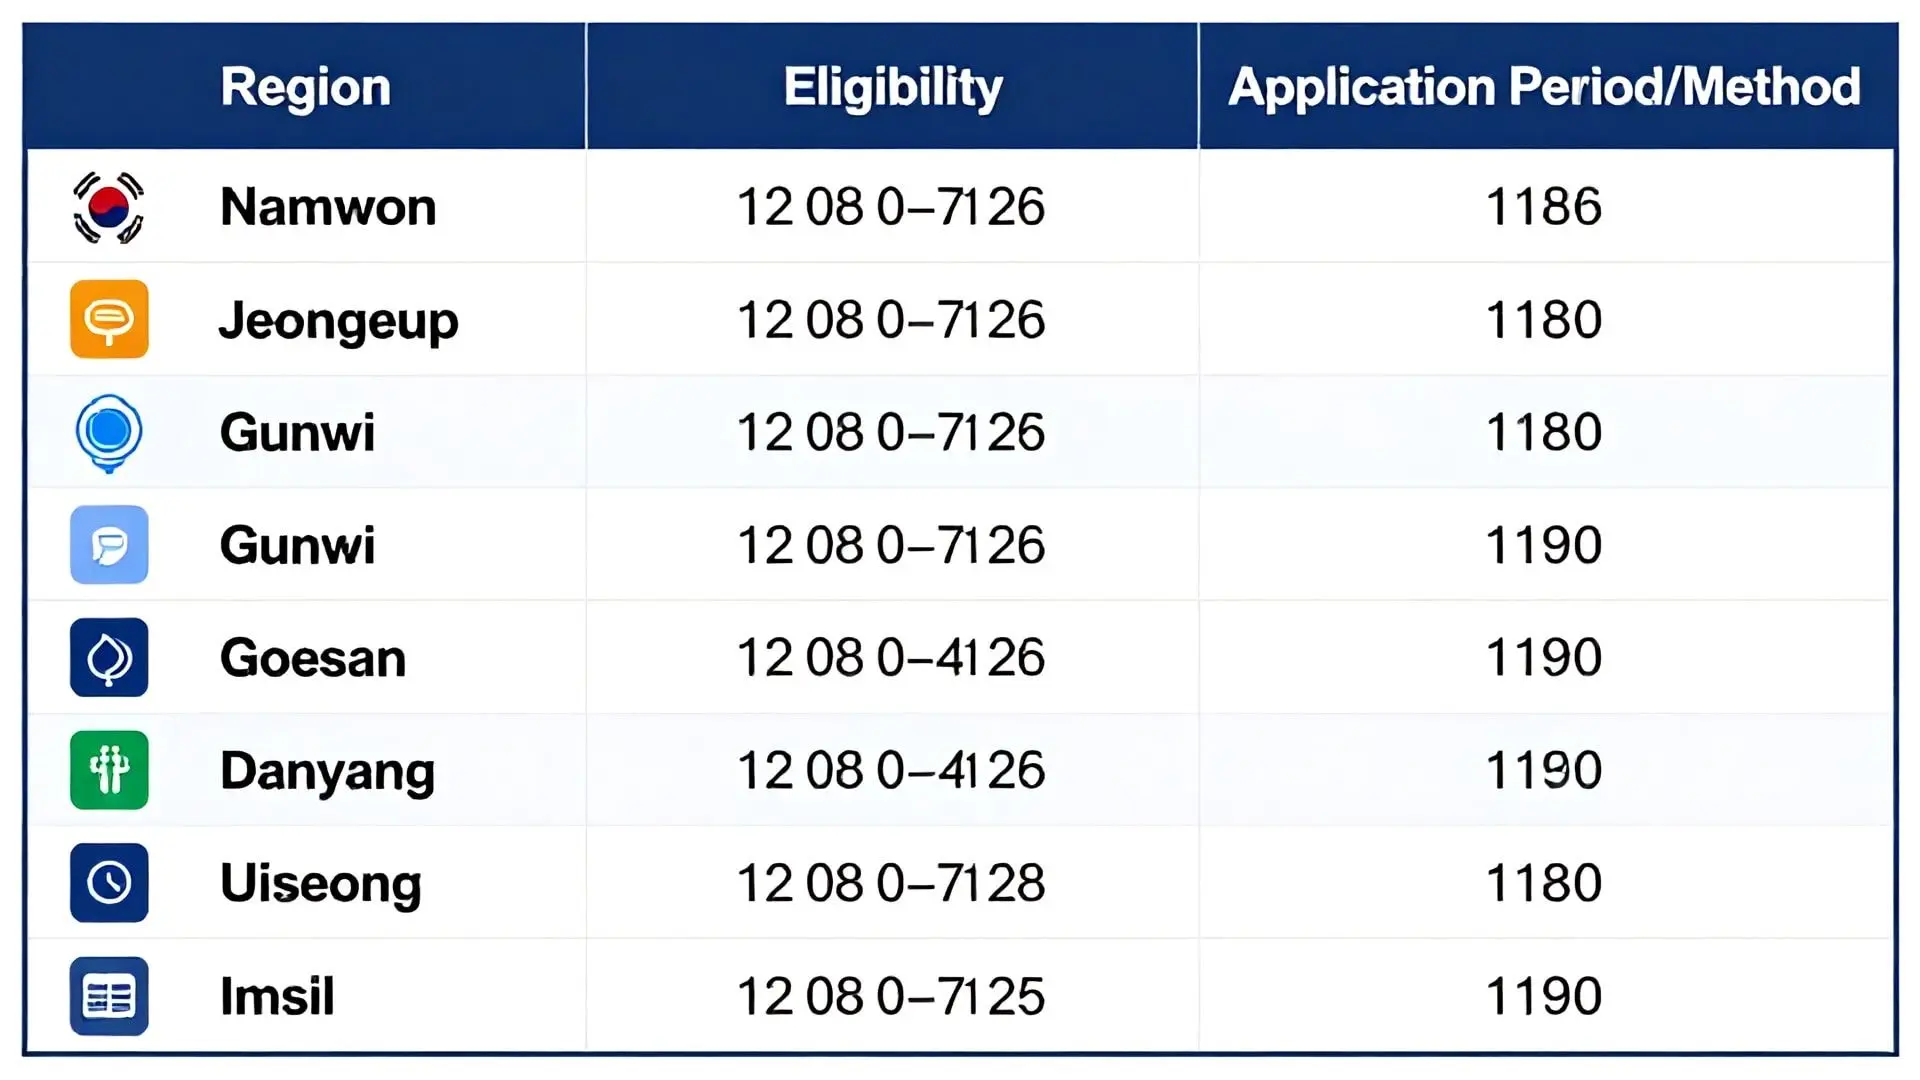
Task: Click the Korean flag icon beside Namwon
Action: [x=109, y=208]
